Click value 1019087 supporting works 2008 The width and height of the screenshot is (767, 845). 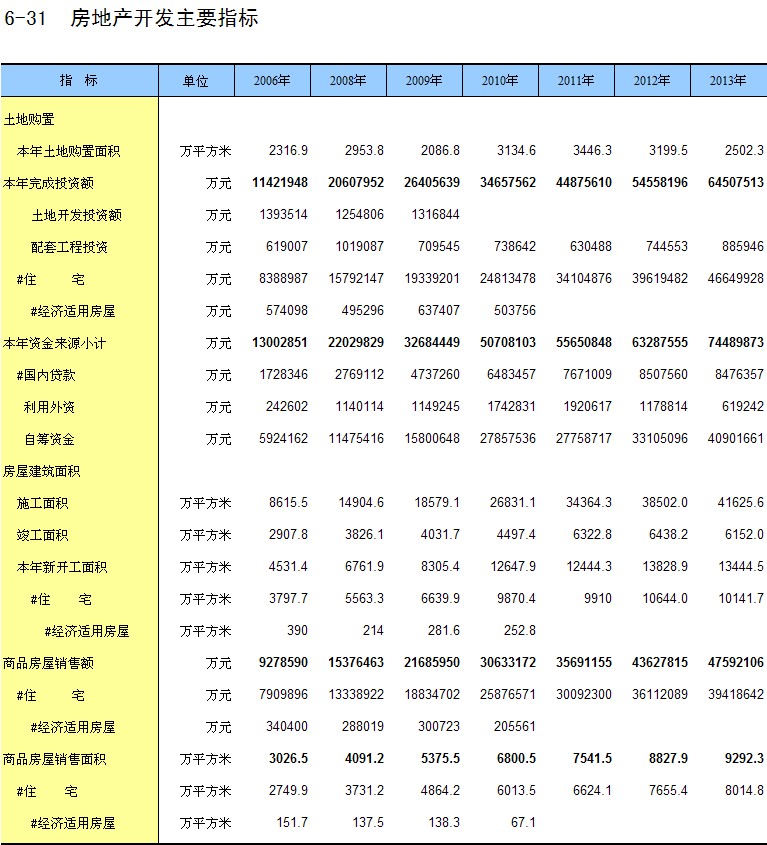pyautogui.click(x=360, y=246)
